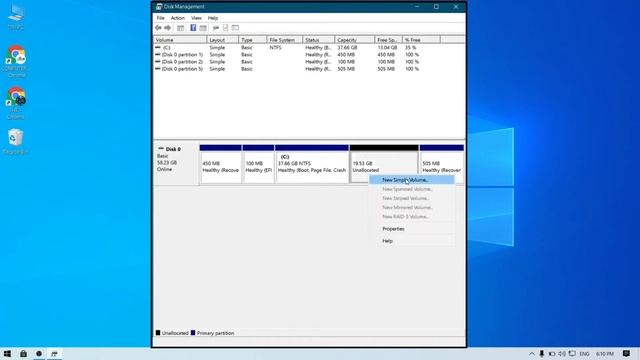640x360 pixels.
Task: Select the Disk 0 label panel
Action: tap(176, 164)
